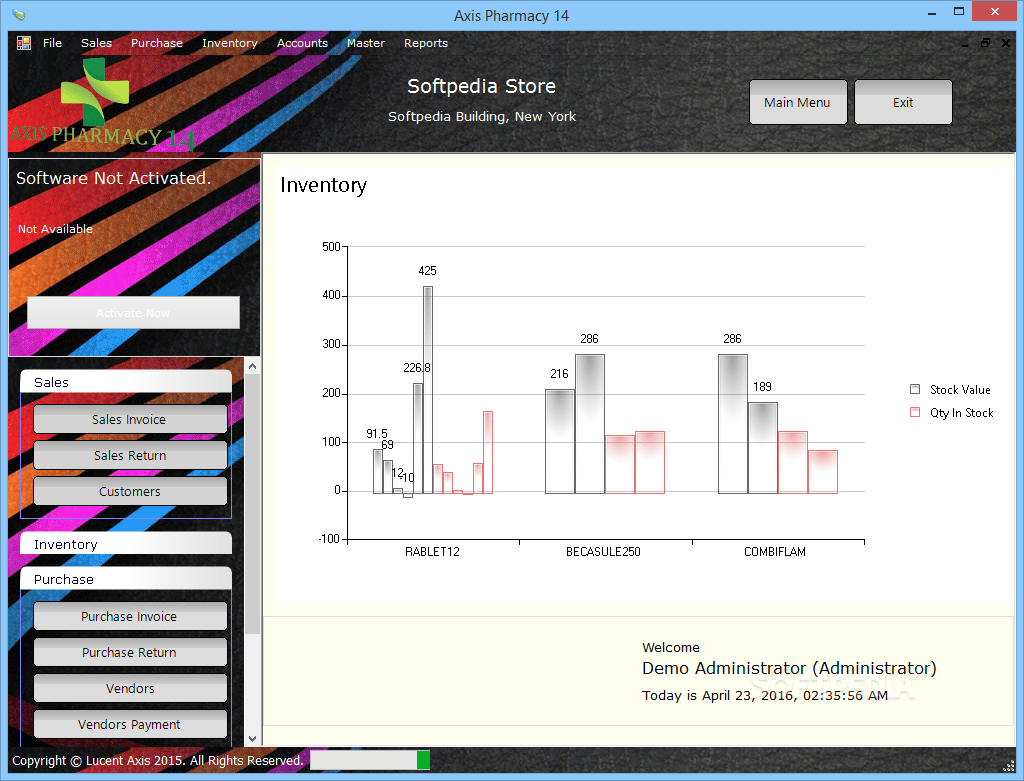Click the RABLET12 axis label
The image size is (1024, 781).
pyautogui.click(x=432, y=552)
